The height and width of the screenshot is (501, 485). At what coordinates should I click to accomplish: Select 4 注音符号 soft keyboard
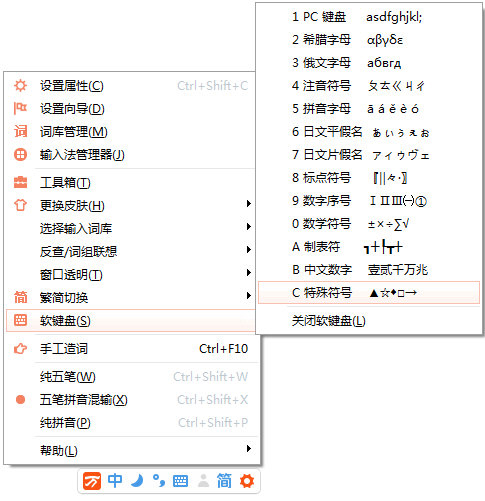pos(369,86)
